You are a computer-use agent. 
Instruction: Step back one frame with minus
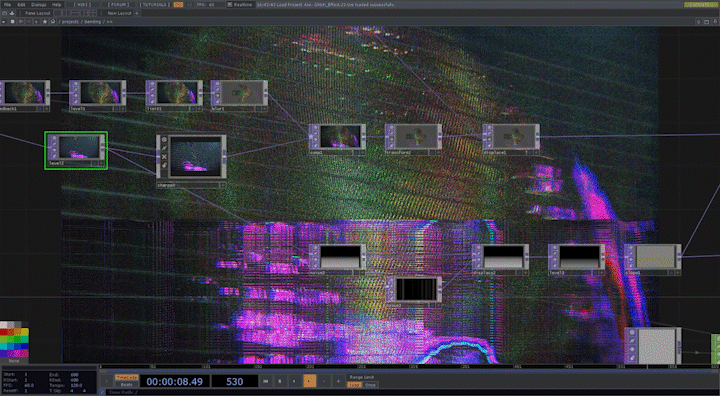pos(324,381)
